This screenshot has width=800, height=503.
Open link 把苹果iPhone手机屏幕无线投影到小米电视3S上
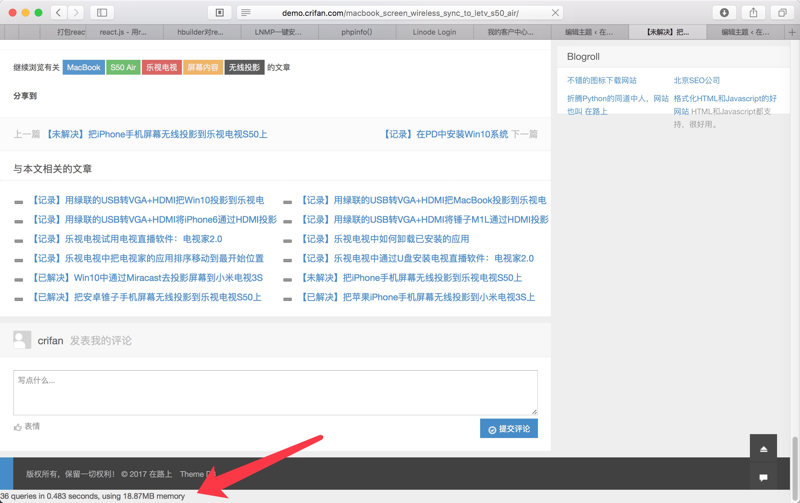pyautogui.click(x=417, y=297)
